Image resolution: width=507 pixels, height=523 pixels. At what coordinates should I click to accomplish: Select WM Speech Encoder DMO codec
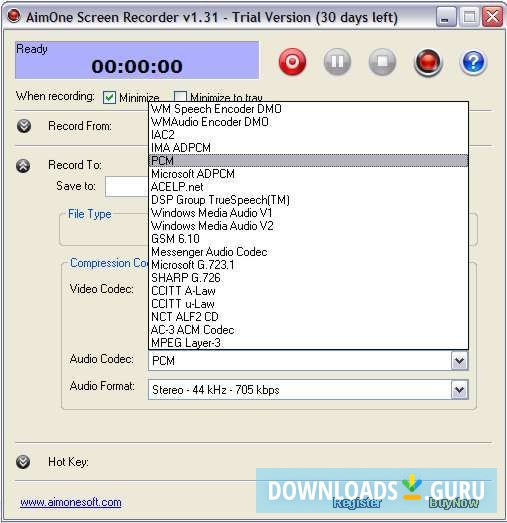pos(309,109)
